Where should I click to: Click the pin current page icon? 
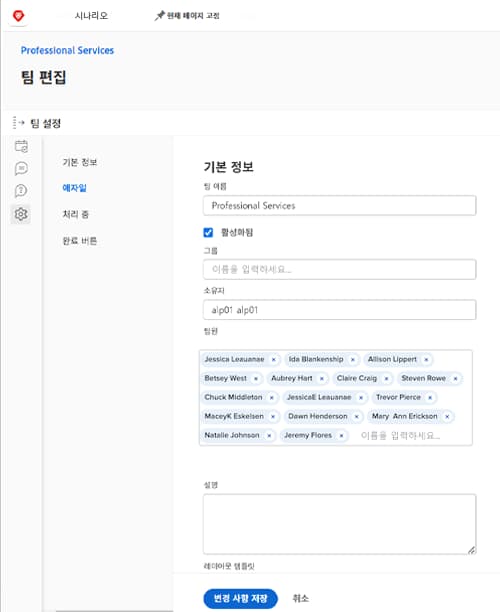(x=159, y=16)
